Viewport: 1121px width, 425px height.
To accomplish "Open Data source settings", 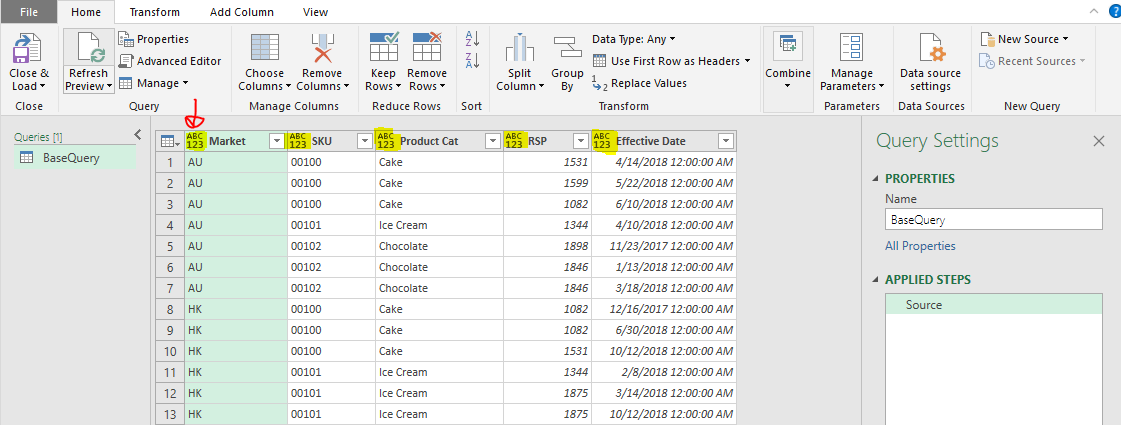I will tap(930, 48).
